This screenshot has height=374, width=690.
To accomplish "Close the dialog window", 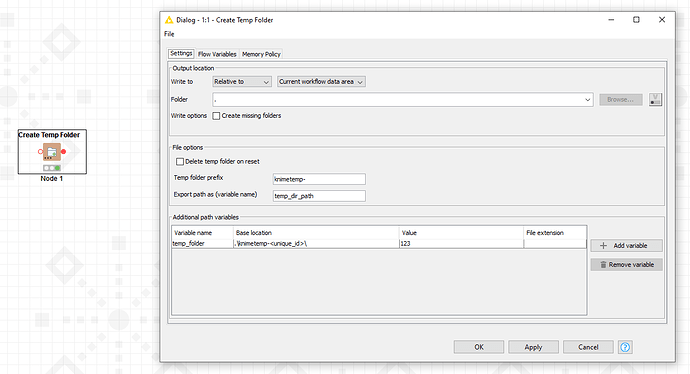I will point(662,20).
